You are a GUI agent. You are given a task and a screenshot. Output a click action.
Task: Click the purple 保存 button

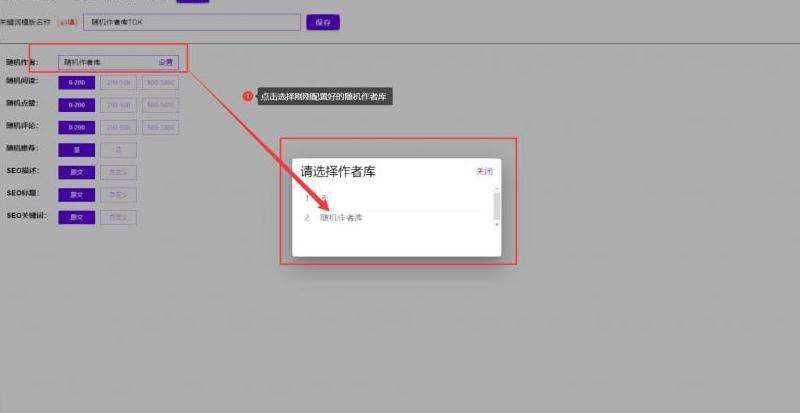tap(322, 21)
